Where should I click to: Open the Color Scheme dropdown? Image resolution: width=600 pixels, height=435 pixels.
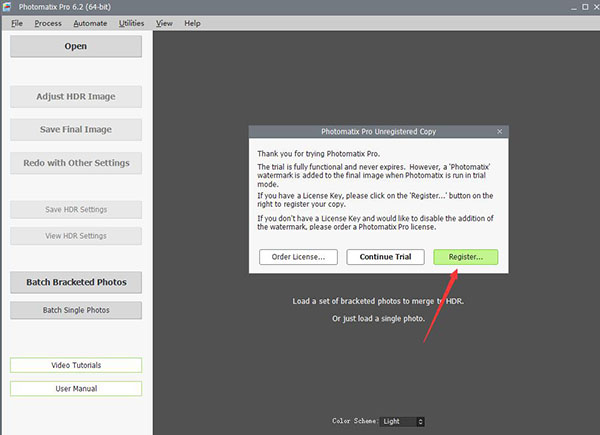coord(402,422)
